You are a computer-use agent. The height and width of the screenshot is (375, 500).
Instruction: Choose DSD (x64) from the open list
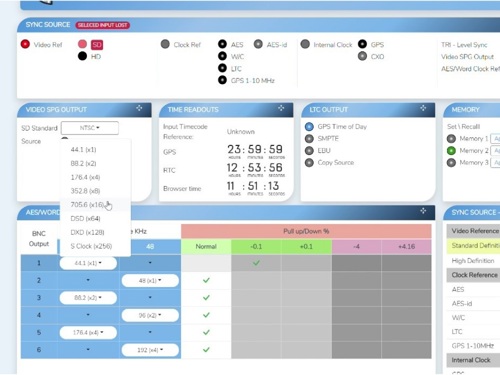[x=95, y=218]
